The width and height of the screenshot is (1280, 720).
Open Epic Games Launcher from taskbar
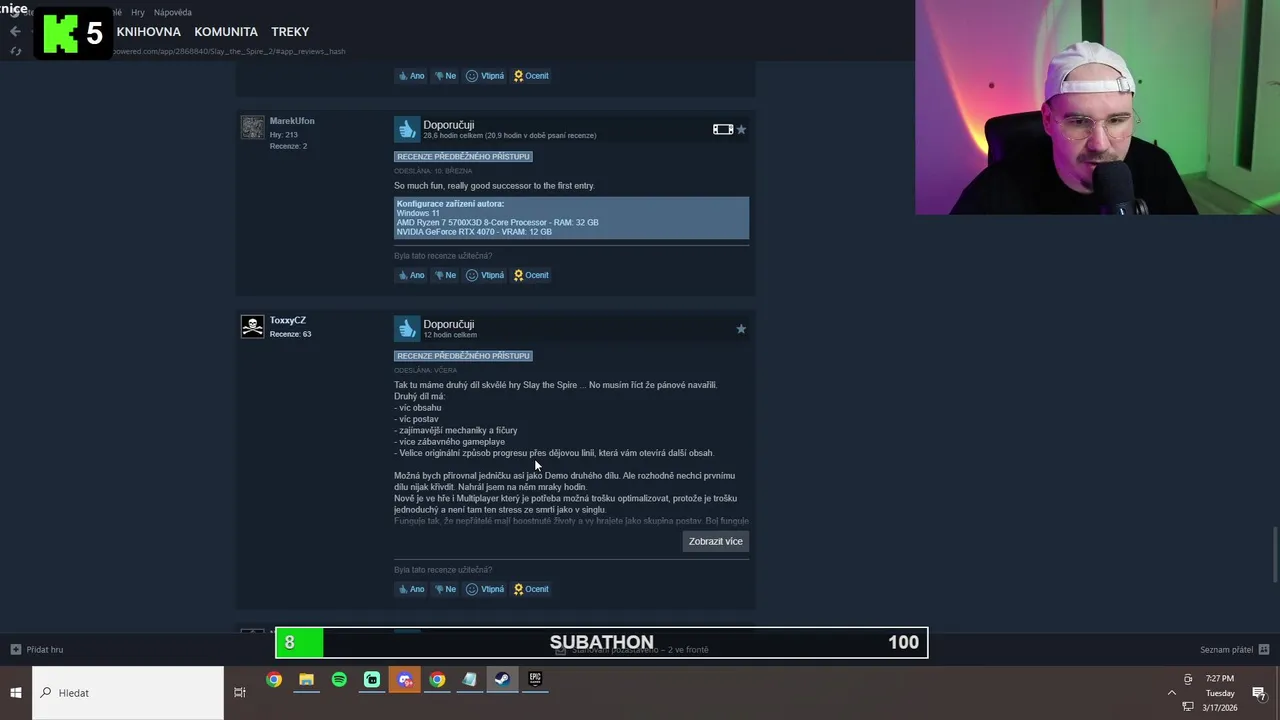(x=535, y=680)
